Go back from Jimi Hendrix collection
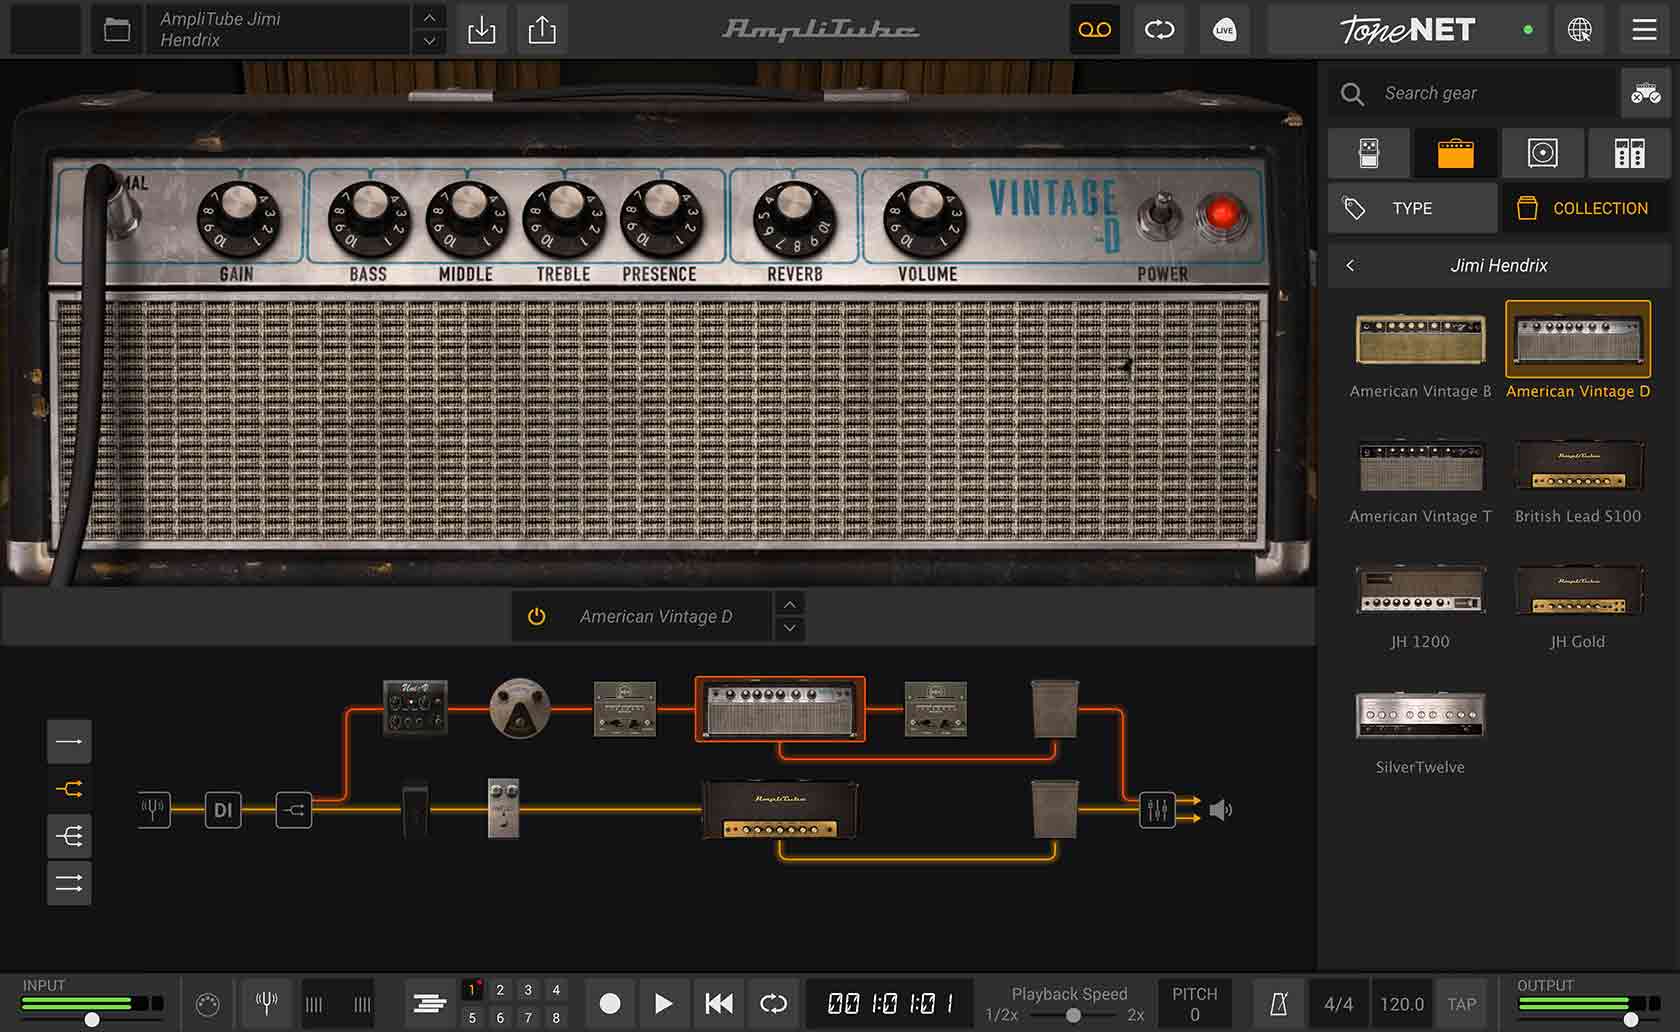Screen dimensions: 1680x1032 coord(1351,265)
